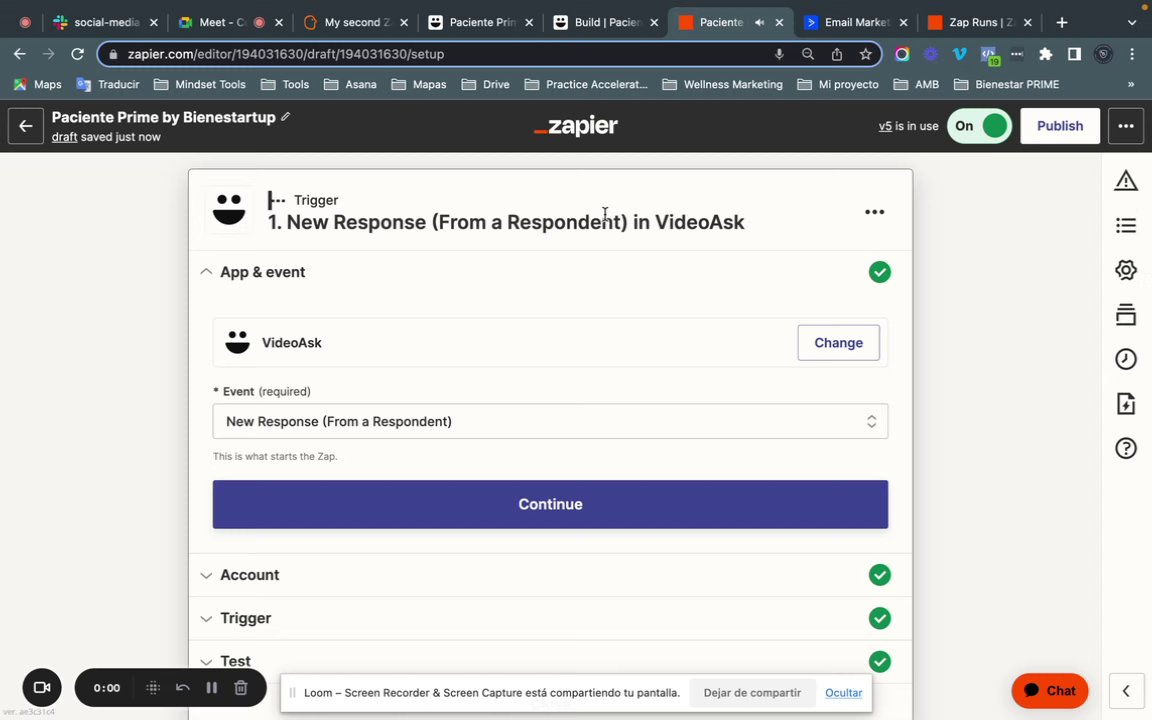The width and height of the screenshot is (1152, 720).
Task: Open a new browser tab
Action: pos(1062,23)
